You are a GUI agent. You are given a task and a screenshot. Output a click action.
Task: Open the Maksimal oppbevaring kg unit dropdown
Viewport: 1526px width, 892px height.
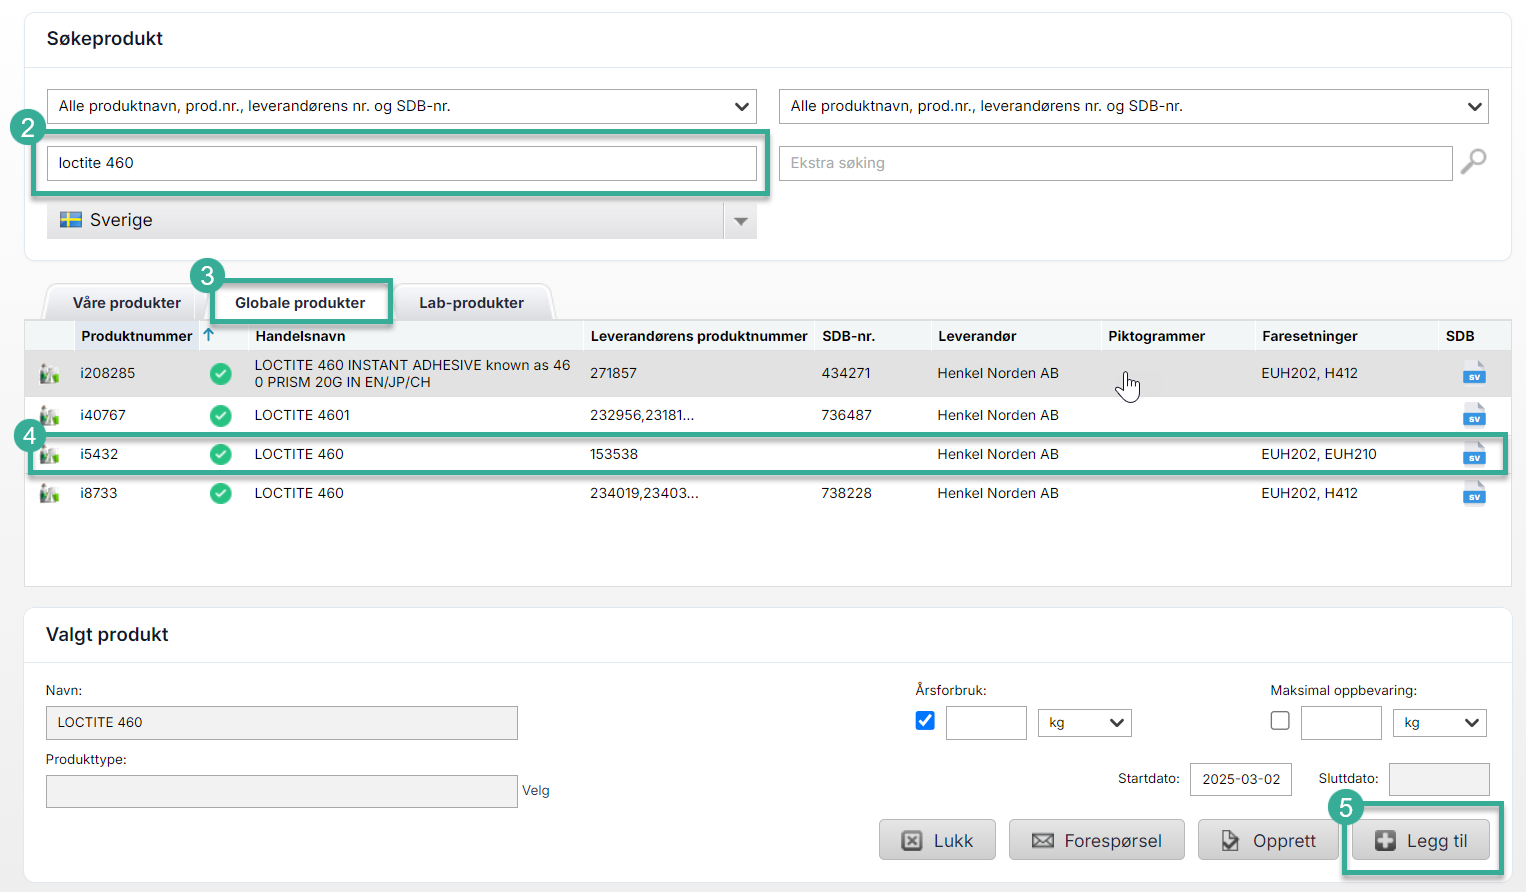(1440, 723)
